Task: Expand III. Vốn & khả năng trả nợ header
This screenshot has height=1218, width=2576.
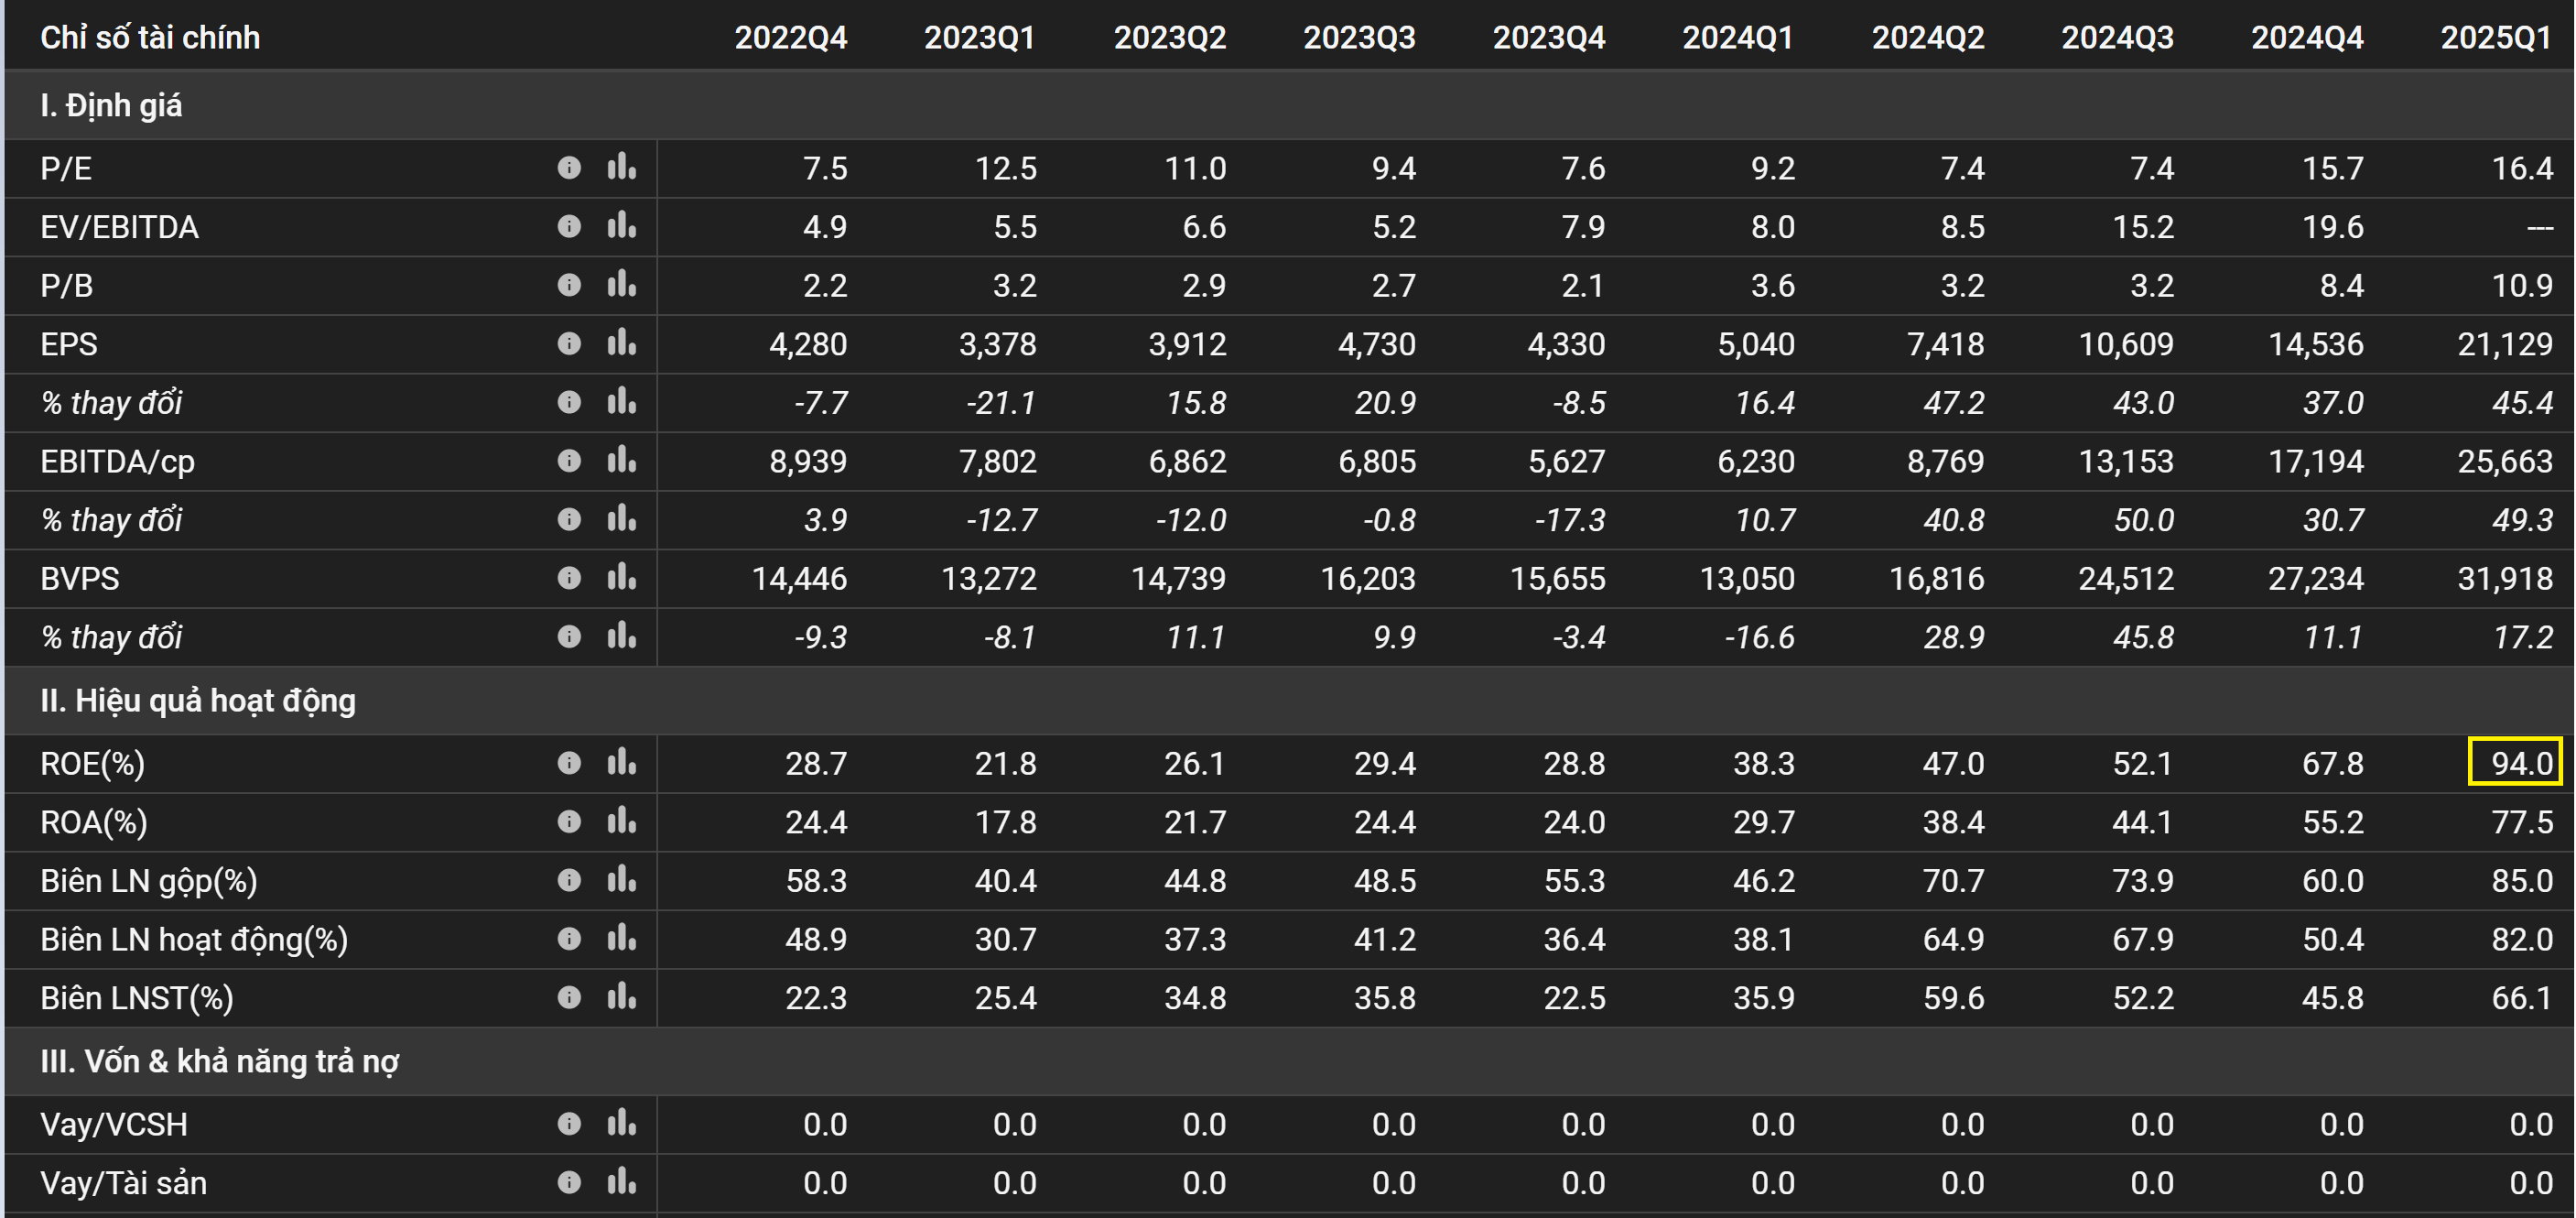Action: point(219,1061)
